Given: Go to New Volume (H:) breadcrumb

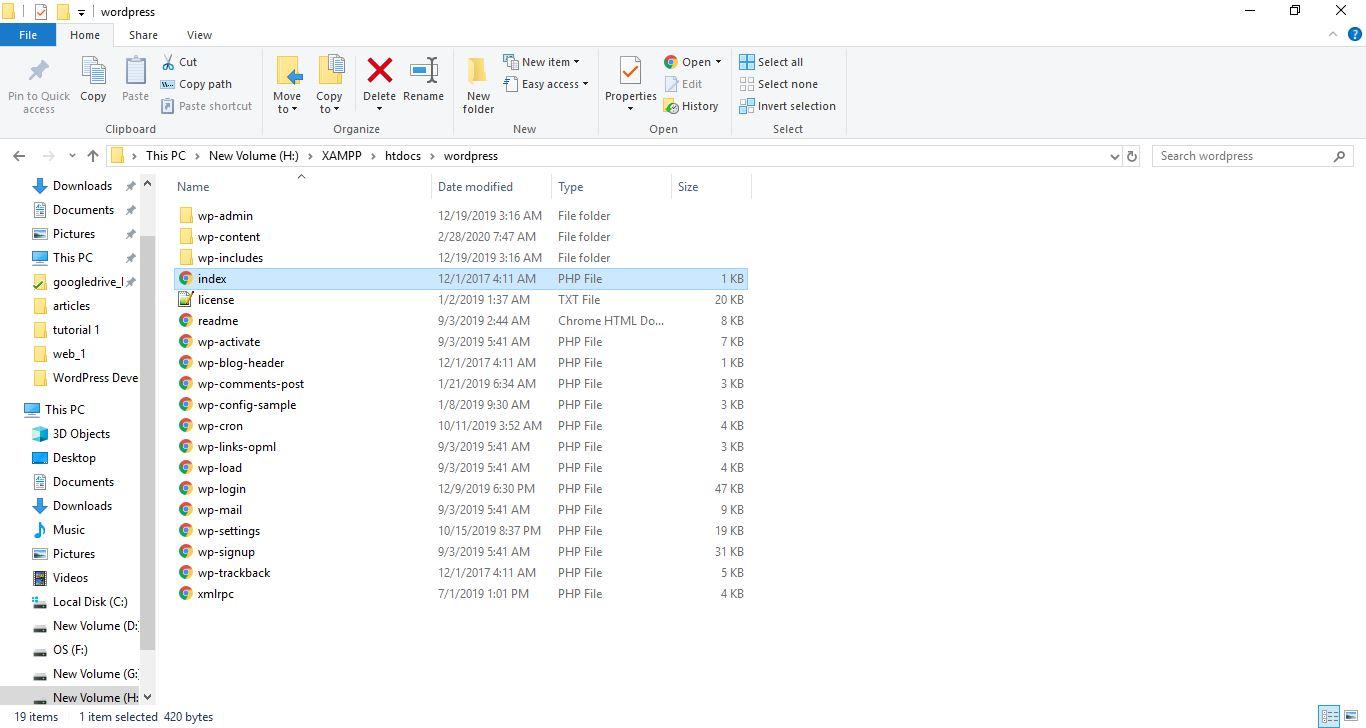Looking at the screenshot, I should point(254,156).
